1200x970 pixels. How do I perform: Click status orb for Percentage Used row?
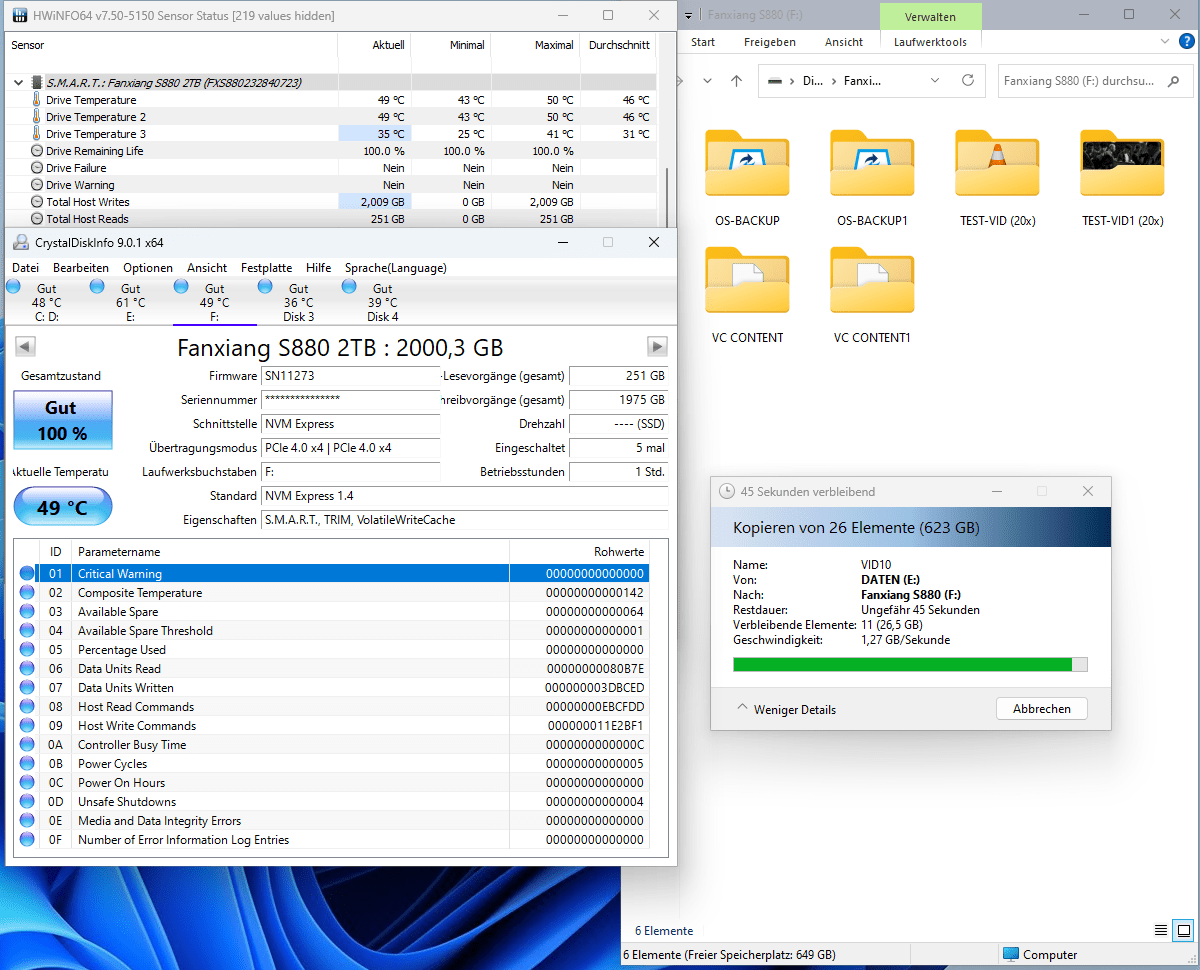[27, 650]
